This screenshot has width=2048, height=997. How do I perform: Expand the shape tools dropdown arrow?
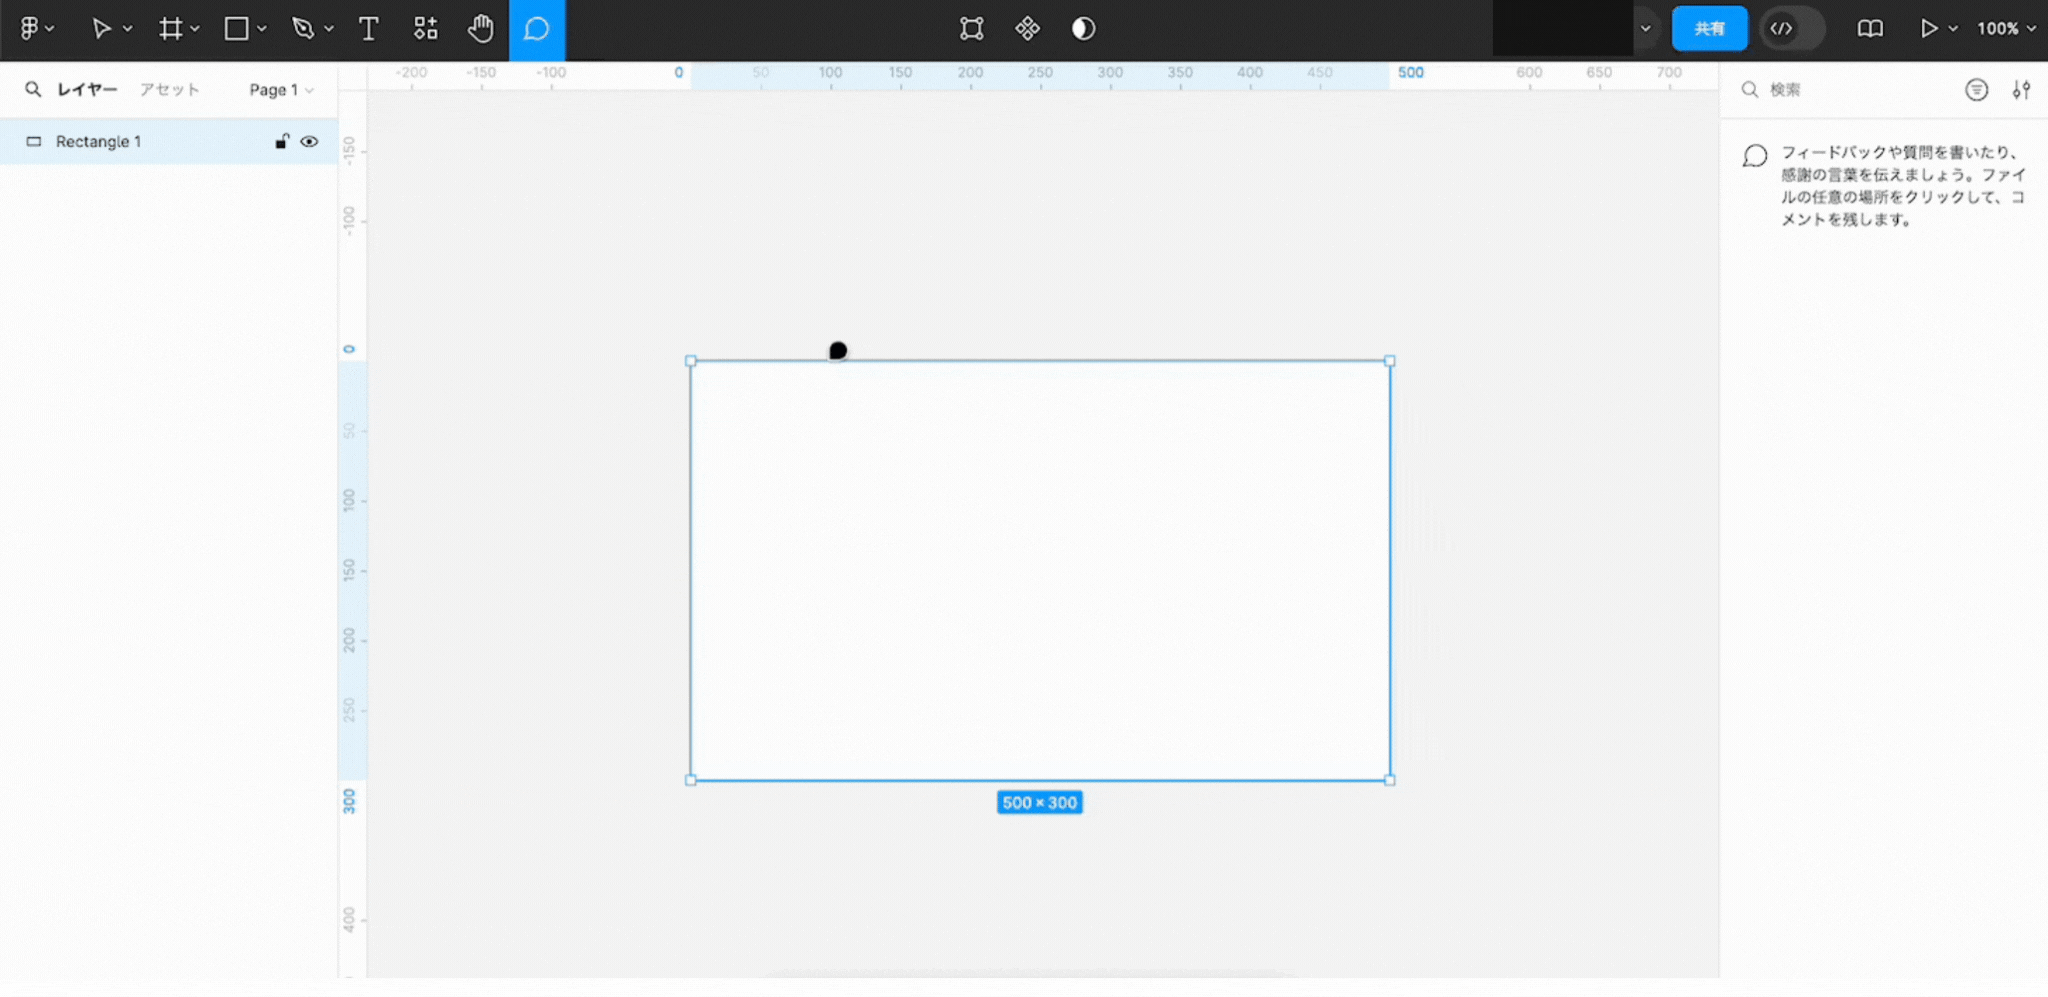pos(262,29)
